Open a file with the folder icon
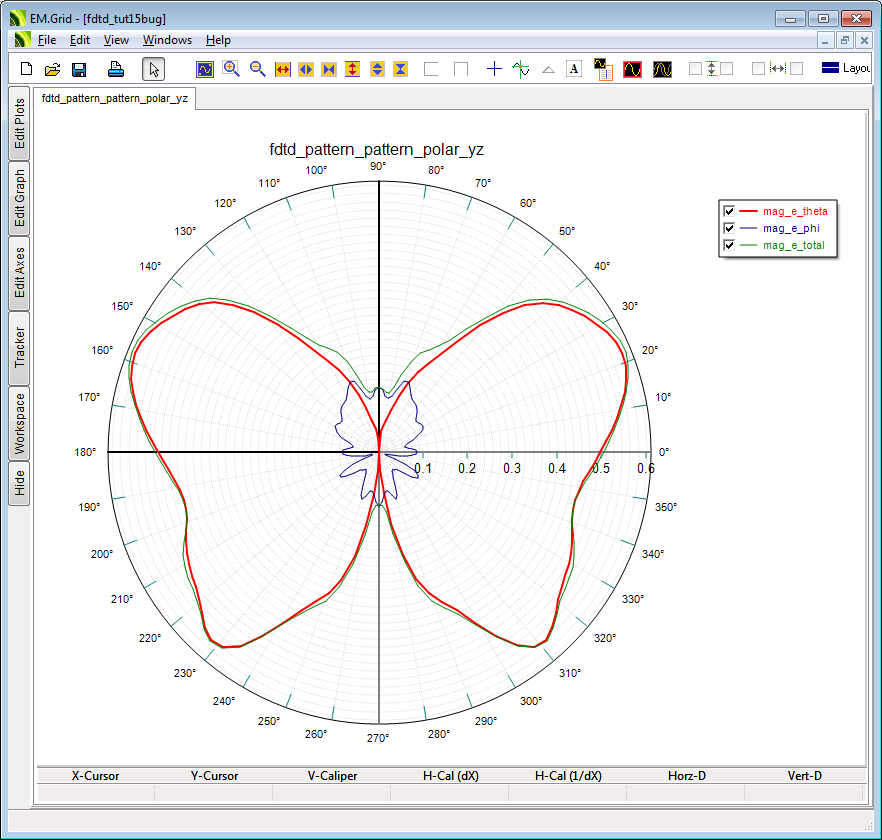The image size is (882, 840). pyautogui.click(x=53, y=69)
